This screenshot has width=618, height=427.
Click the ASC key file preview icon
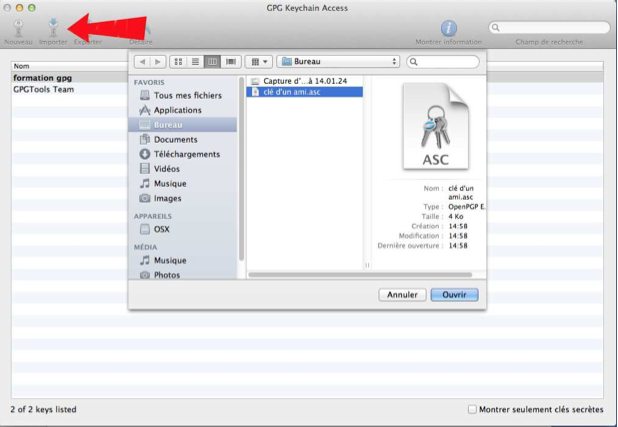tap(436, 127)
